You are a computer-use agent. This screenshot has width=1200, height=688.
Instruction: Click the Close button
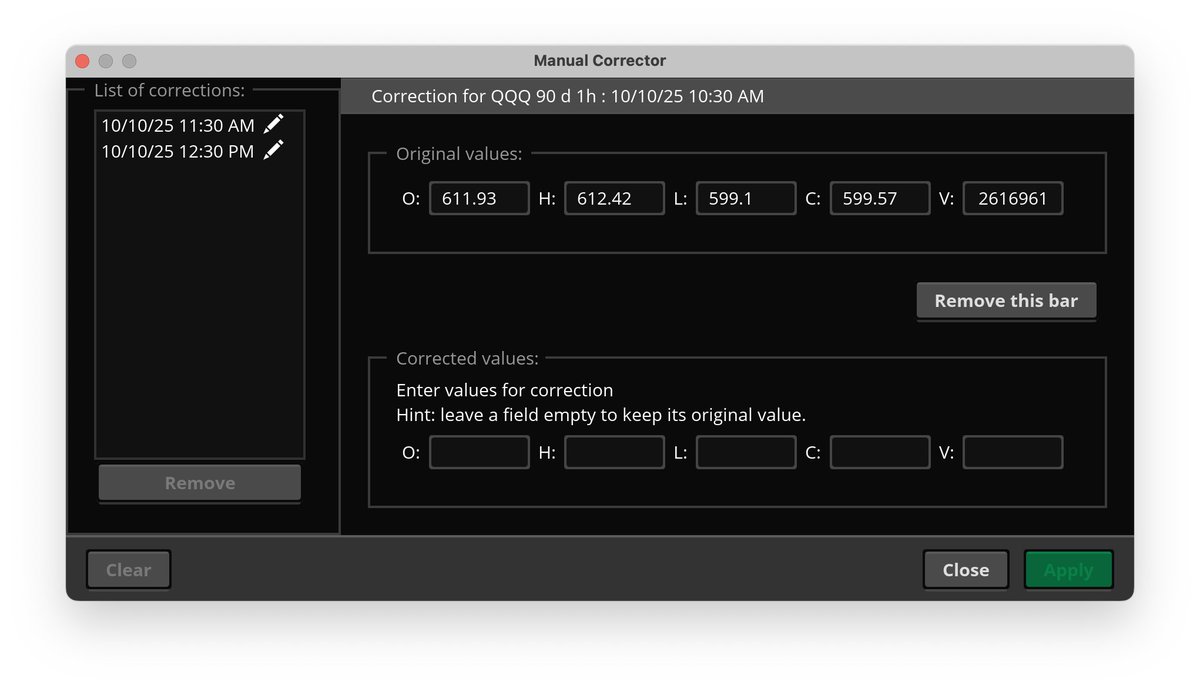(x=966, y=570)
